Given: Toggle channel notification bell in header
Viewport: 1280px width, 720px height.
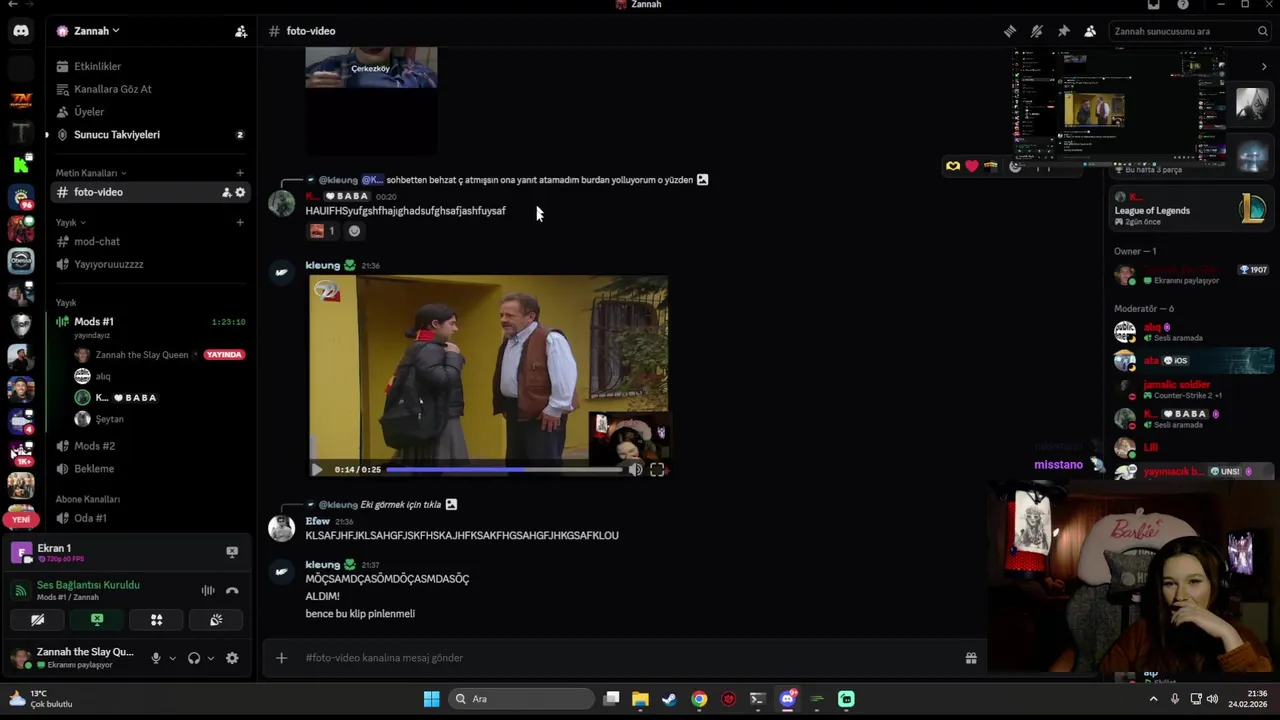Looking at the screenshot, I should click(1037, 31).
